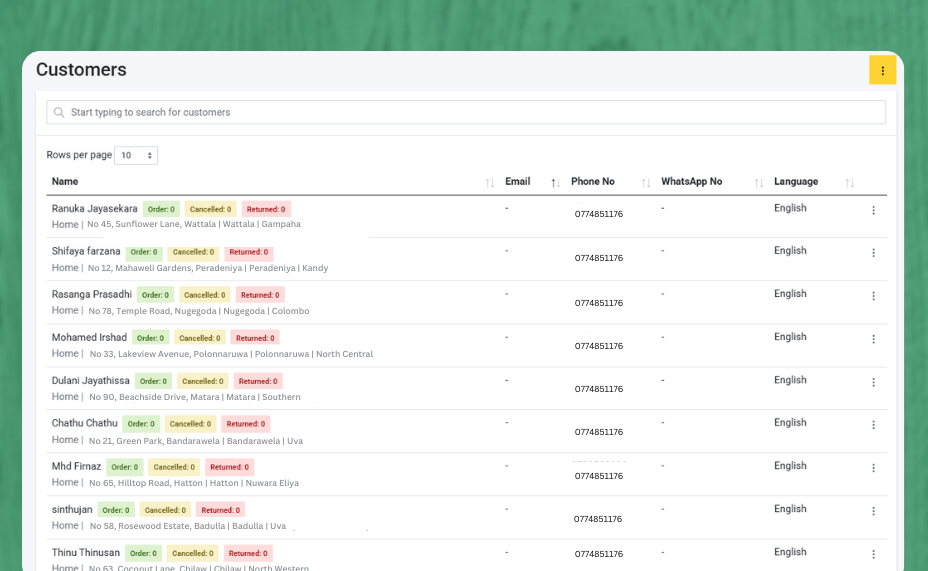
Task: Click Cancelled: 0 badge for Chathu Chathu
Action: tap(190, 424)
